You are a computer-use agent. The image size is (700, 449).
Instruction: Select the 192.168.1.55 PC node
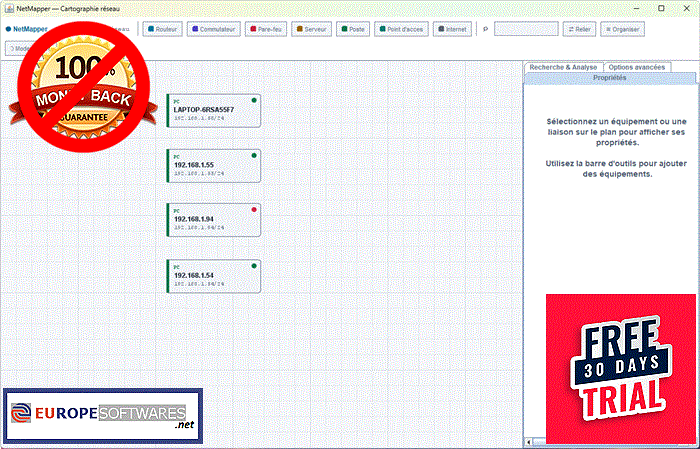(x=214, y=166)
